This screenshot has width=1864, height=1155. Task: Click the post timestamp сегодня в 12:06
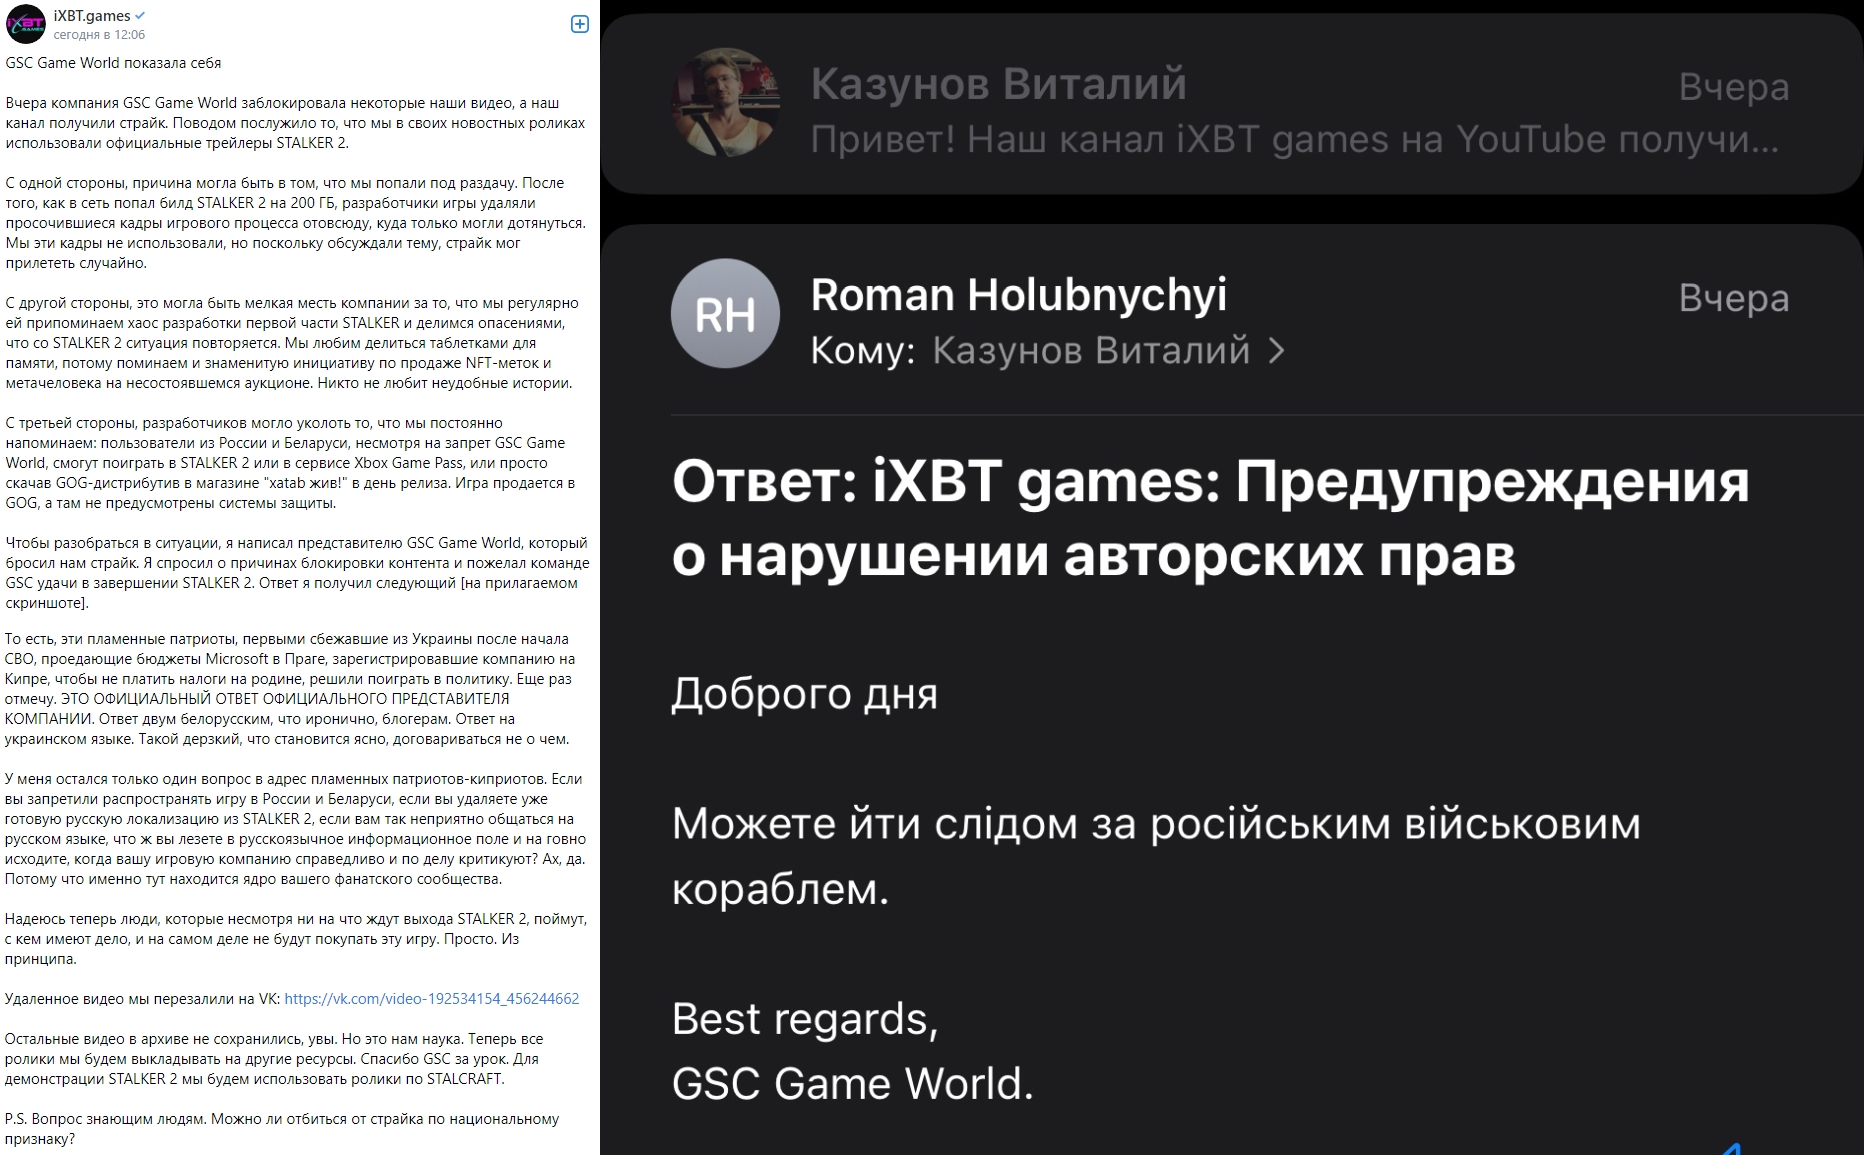pyautogui.click(x=99, y=35)
